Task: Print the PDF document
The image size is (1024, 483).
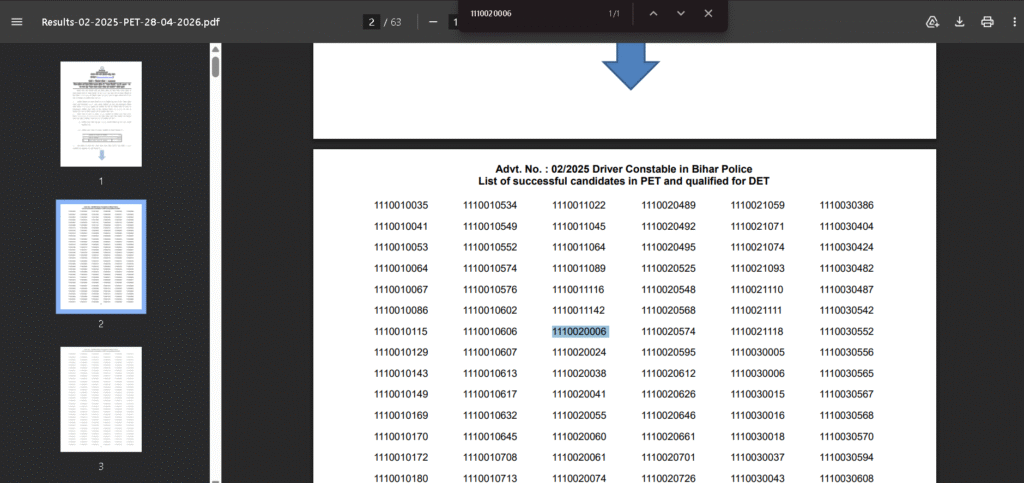Action: 987,22
